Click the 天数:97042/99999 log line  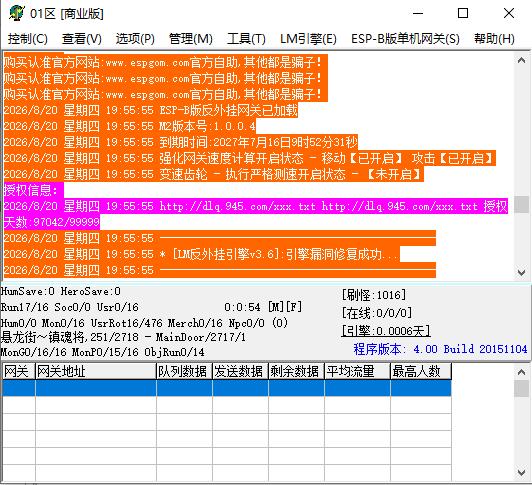click(x=52, y=222)
